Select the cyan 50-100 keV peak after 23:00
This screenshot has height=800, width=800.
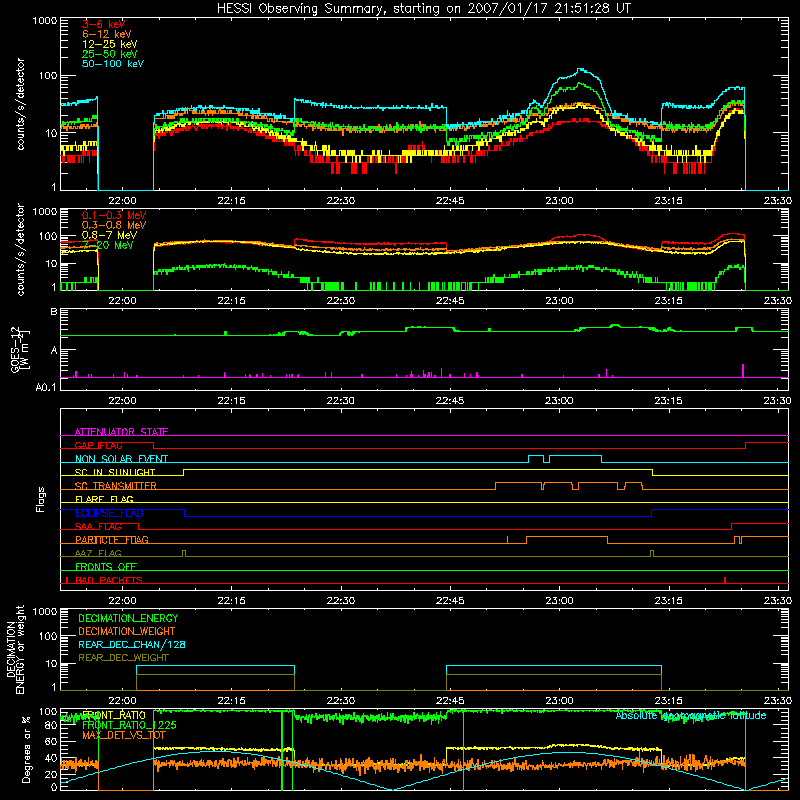point(581,69)
